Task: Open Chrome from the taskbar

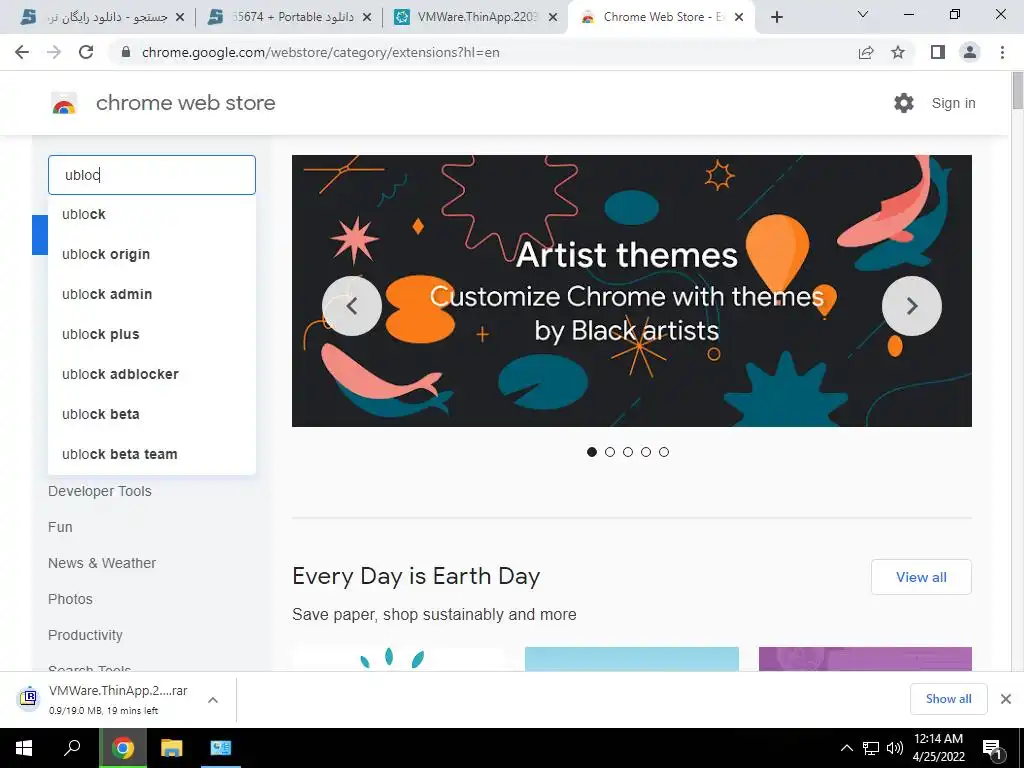Action: point(123,748)
